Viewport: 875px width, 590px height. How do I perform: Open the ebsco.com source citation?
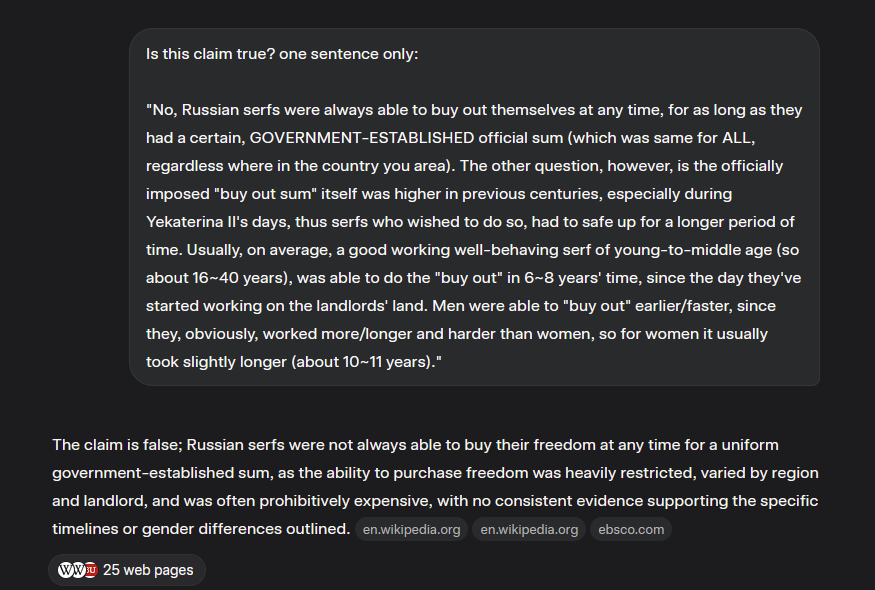[x=630, y=530]
